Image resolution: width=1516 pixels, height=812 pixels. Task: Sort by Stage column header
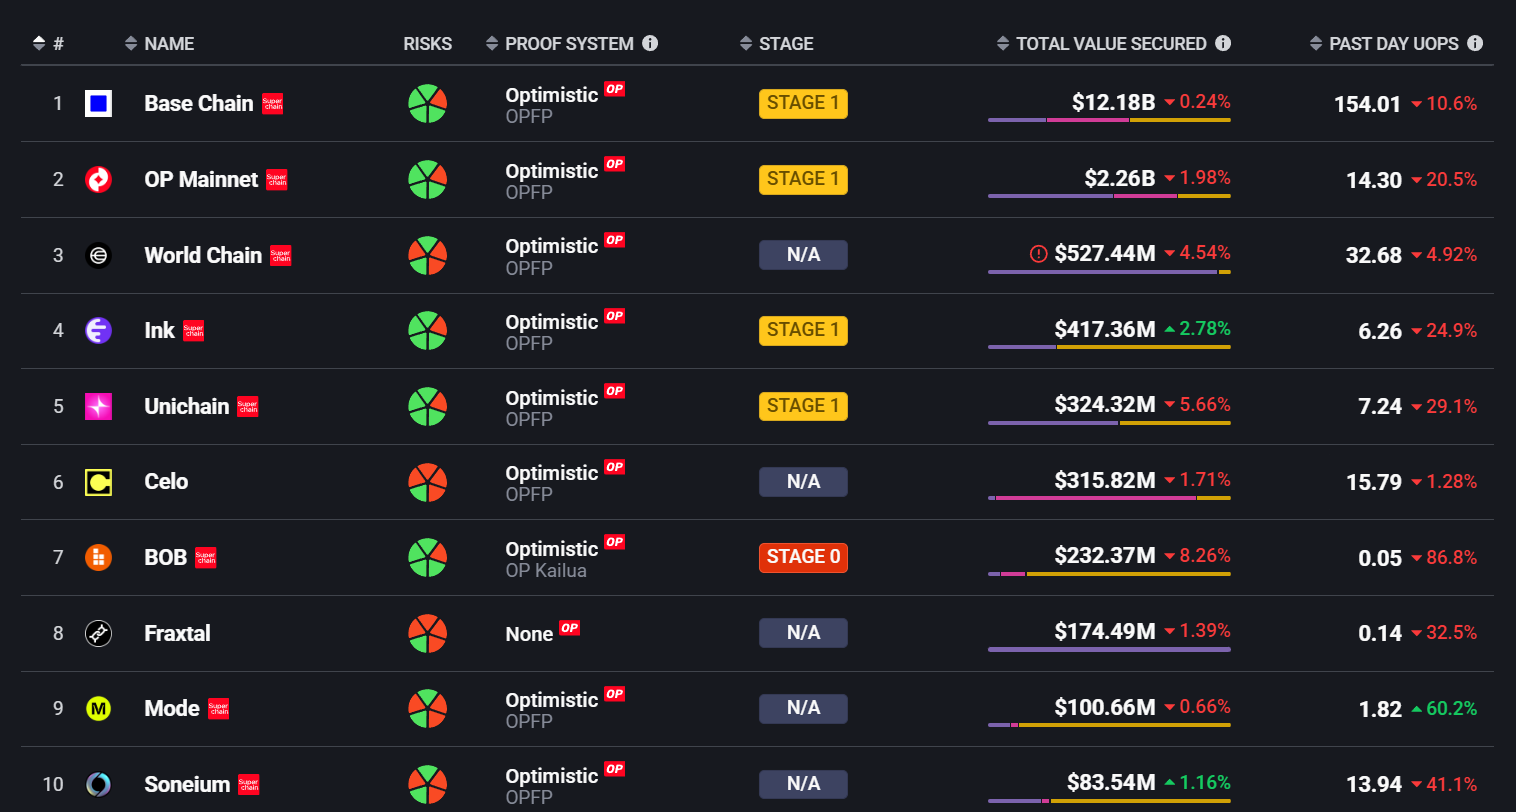776,43
